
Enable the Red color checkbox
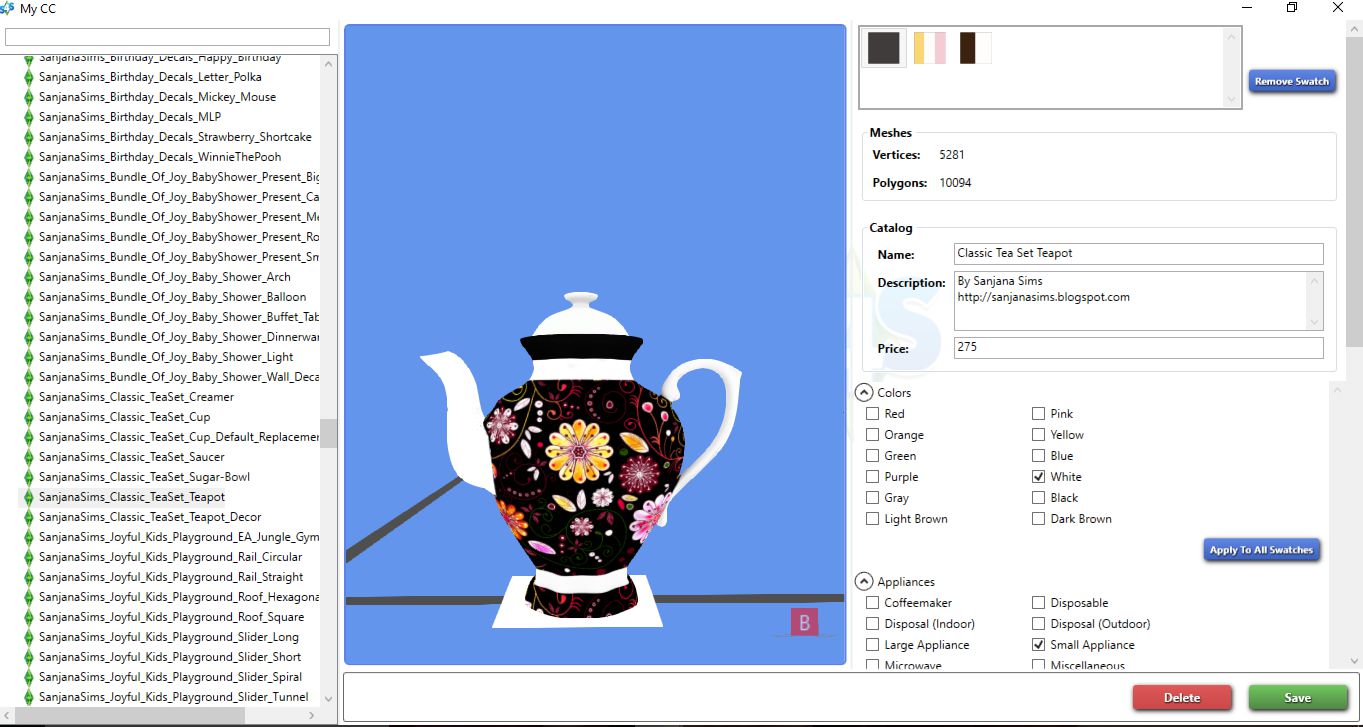[873, 414]
